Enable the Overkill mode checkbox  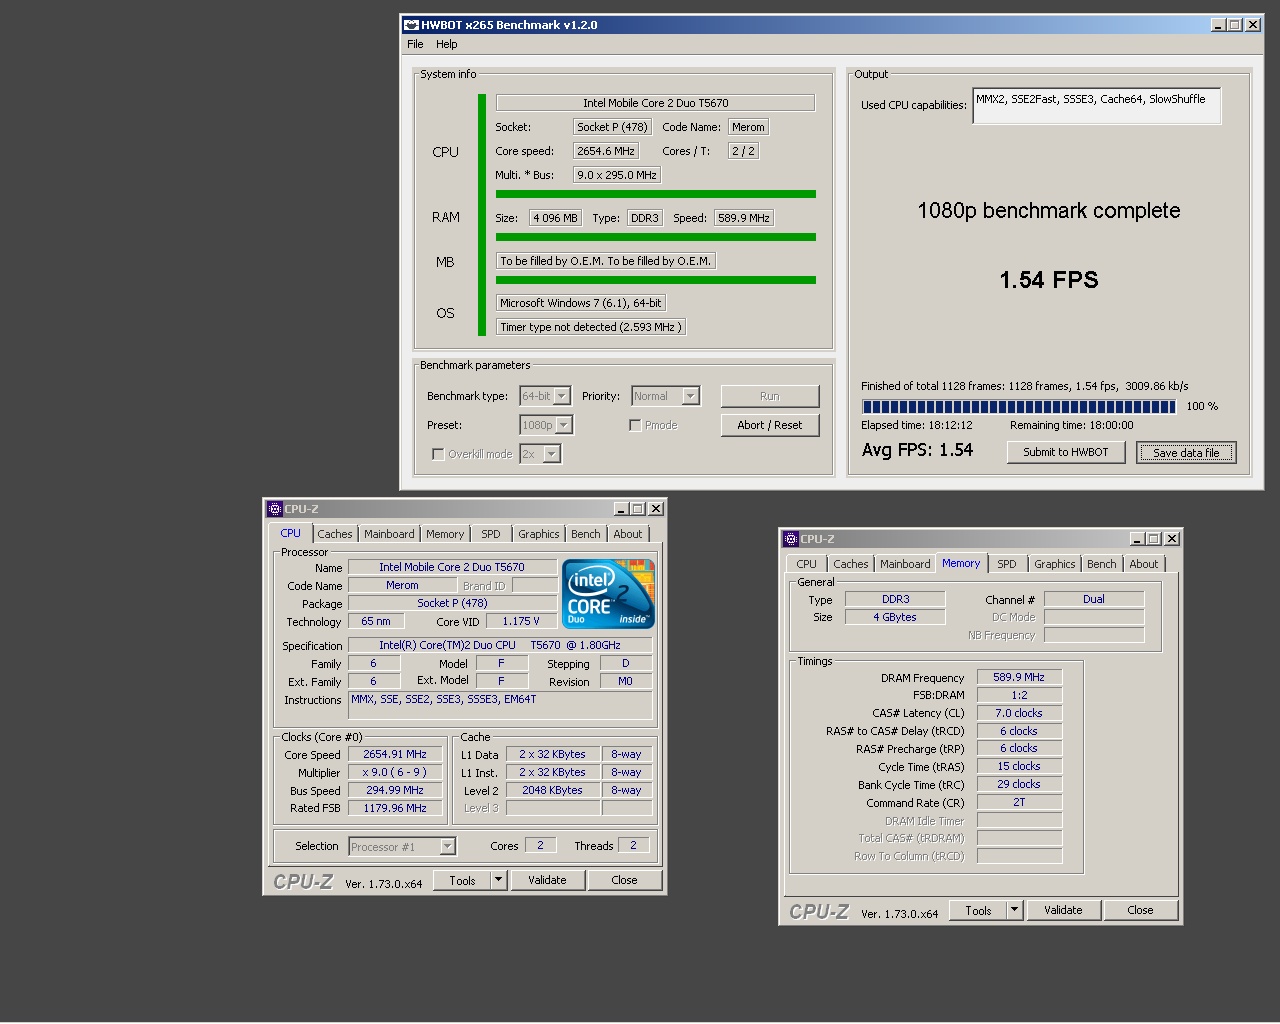point(438,454)
